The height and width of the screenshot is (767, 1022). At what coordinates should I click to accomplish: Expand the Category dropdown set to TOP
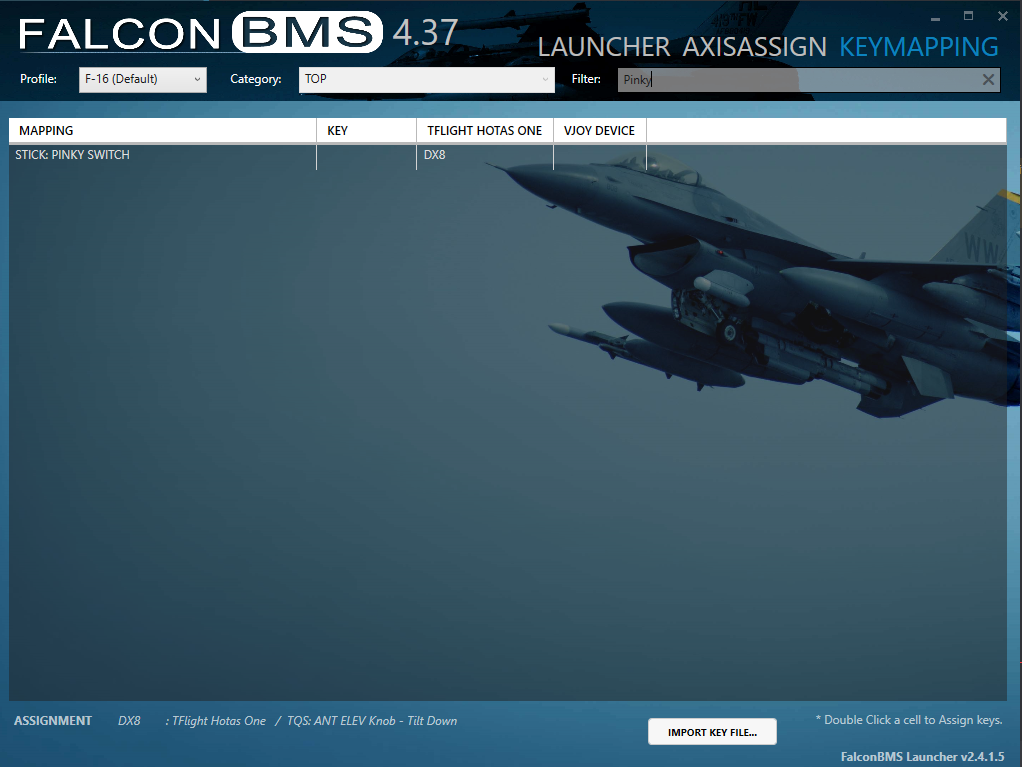click(427, 80)
